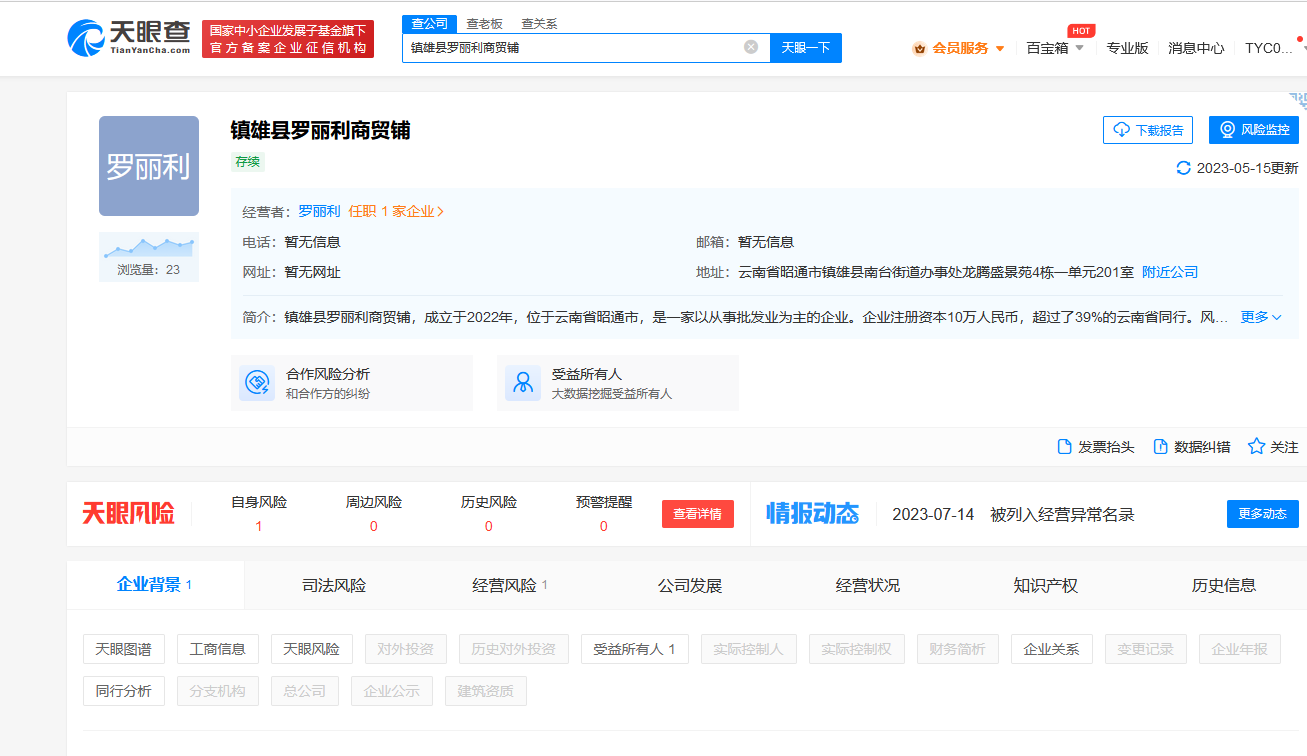Open 罗丽利 operator profile link
This screenshot has width=1307, height=756.
pos(319,211)
